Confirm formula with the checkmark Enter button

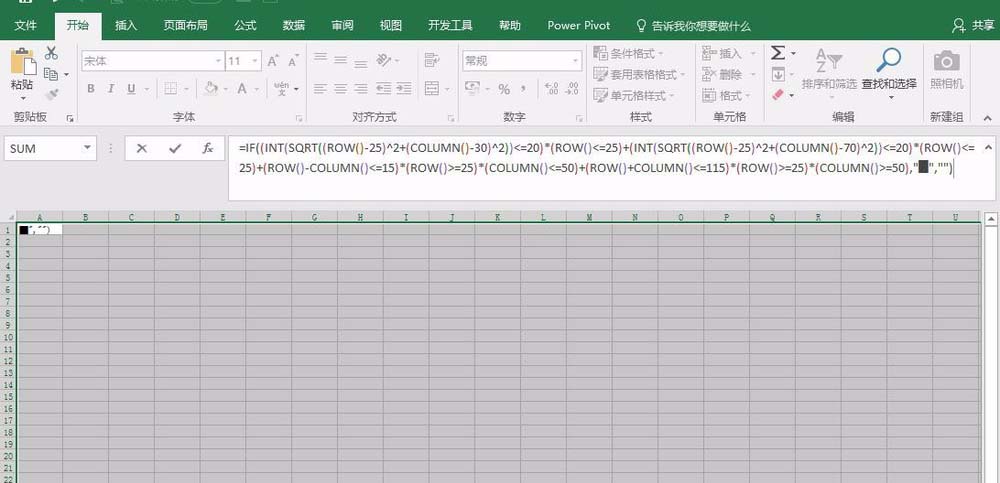(175, 148)
